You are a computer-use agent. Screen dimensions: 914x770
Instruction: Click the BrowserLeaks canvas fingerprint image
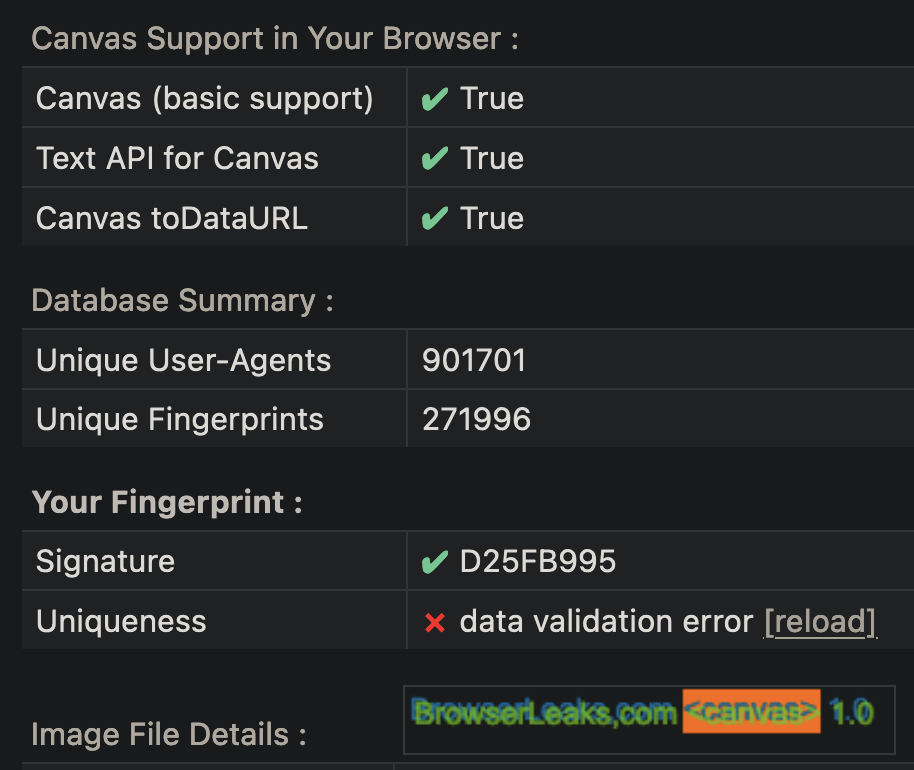pos(649,720)
